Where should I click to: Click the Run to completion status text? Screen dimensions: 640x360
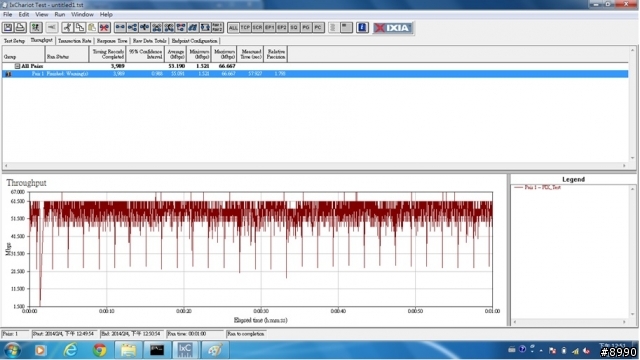(x=246, y=334)
